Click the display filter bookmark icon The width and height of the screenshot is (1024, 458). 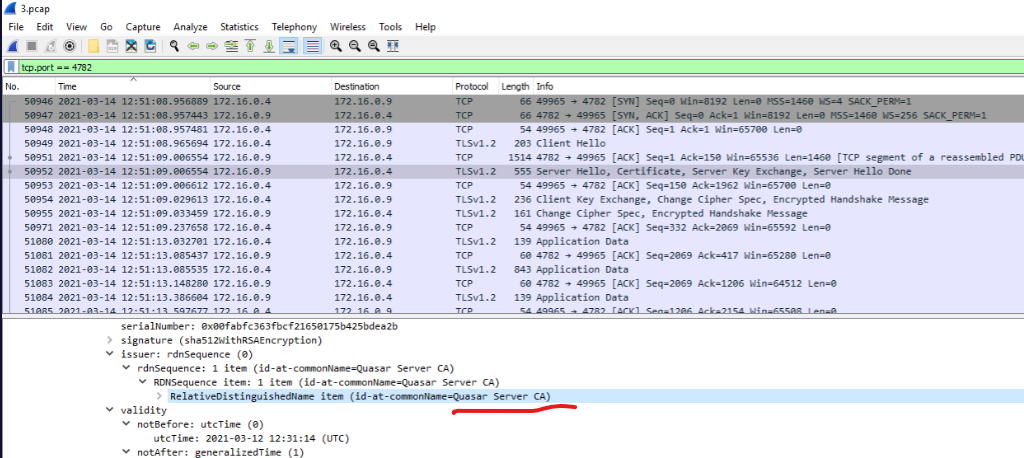click(x=12, y=67)
